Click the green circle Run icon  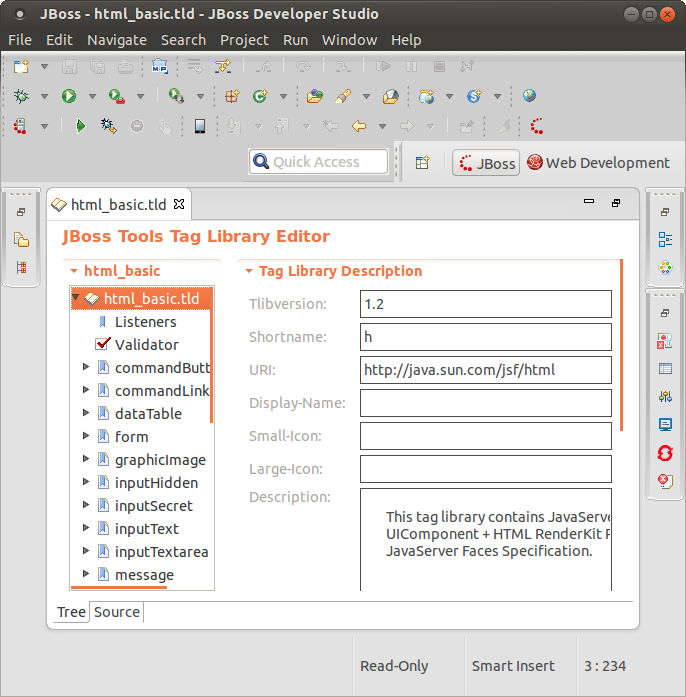coord(69,96)
